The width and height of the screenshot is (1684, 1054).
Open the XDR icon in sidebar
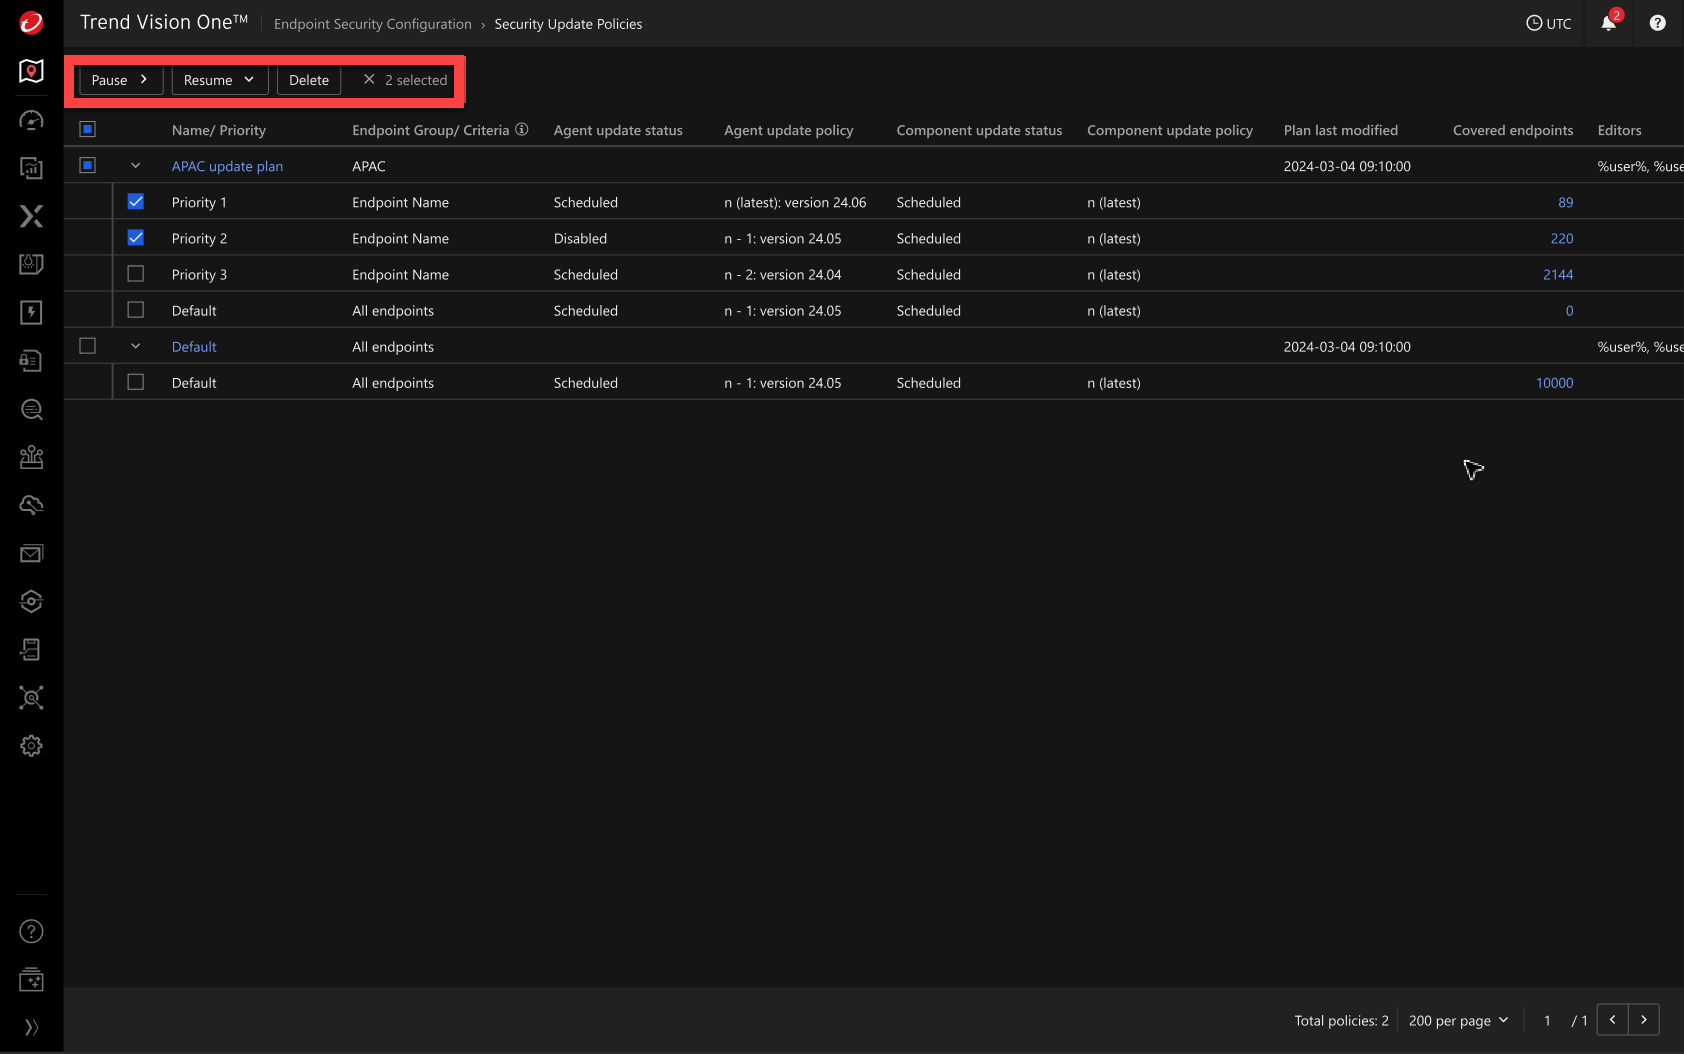coord(31,216)
